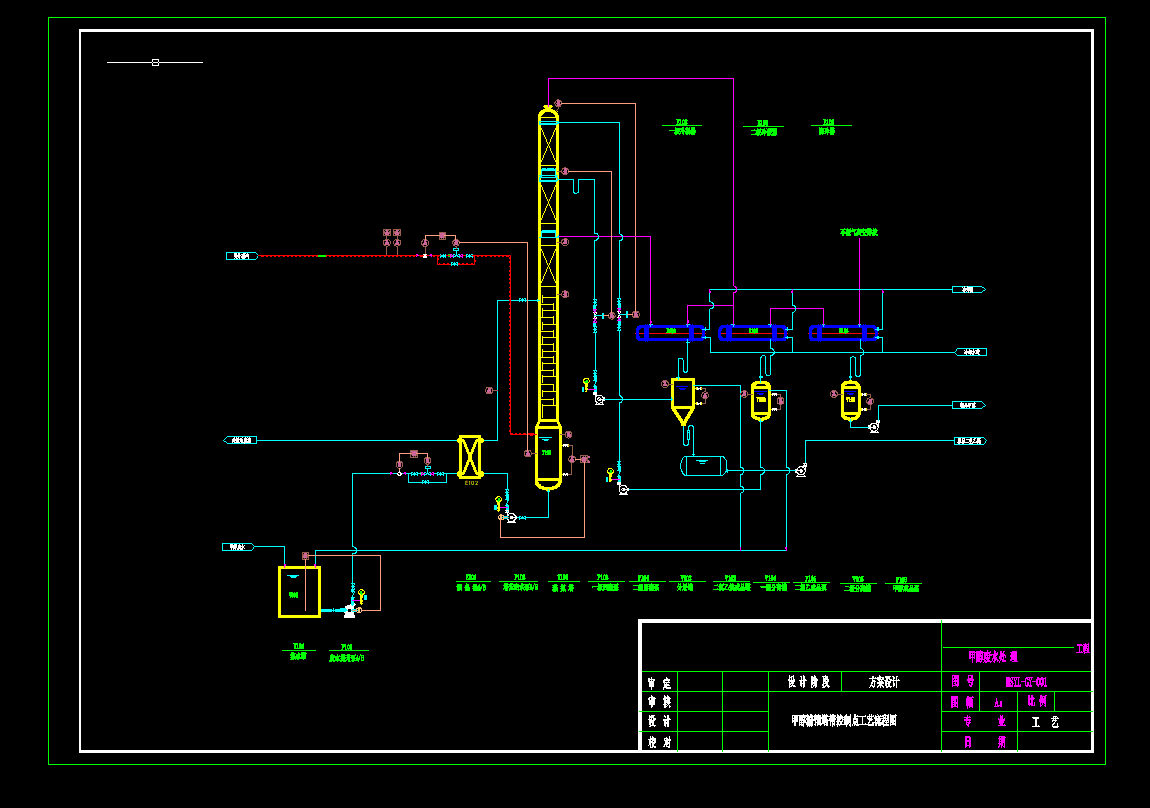
Task: Select the E102 heat exchanger symbol
Action: click(470, 457)
